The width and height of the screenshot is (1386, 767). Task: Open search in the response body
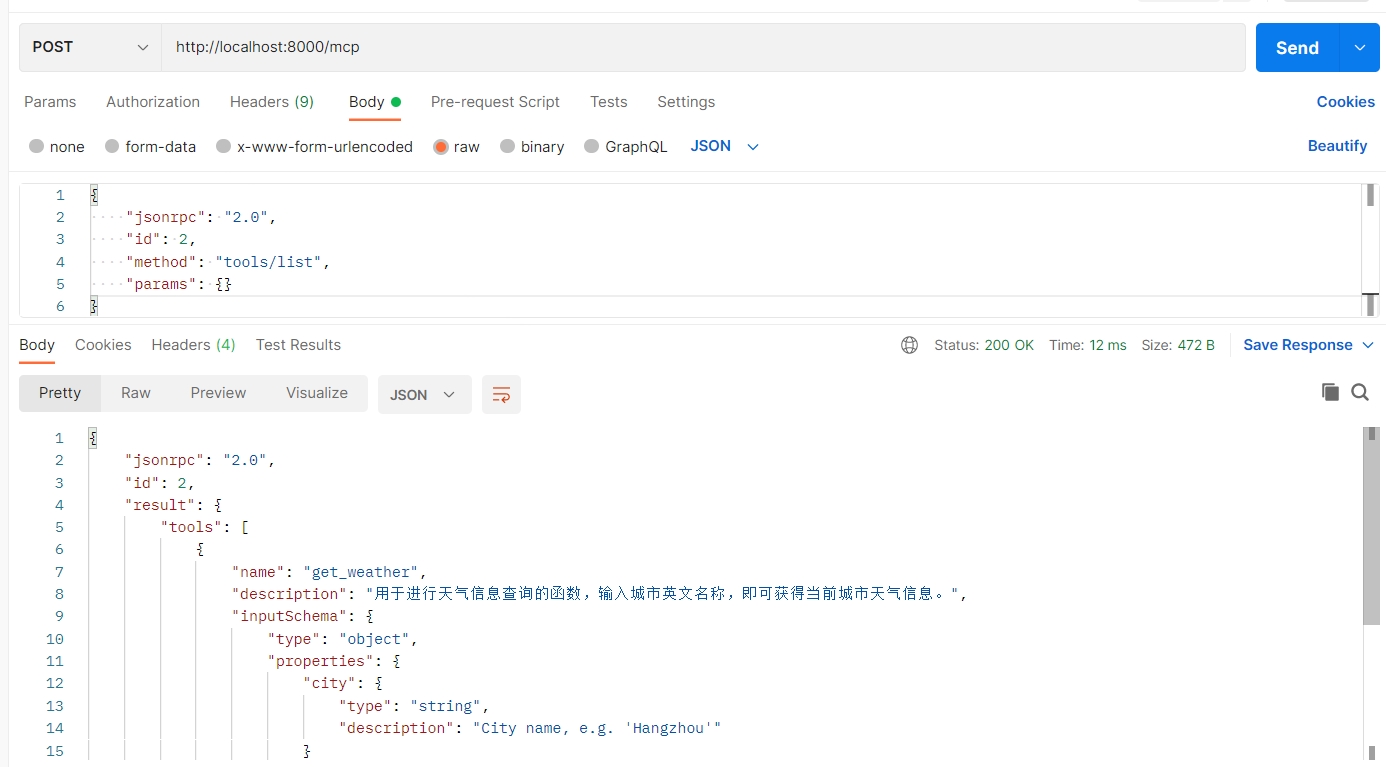pos(1360,392)
